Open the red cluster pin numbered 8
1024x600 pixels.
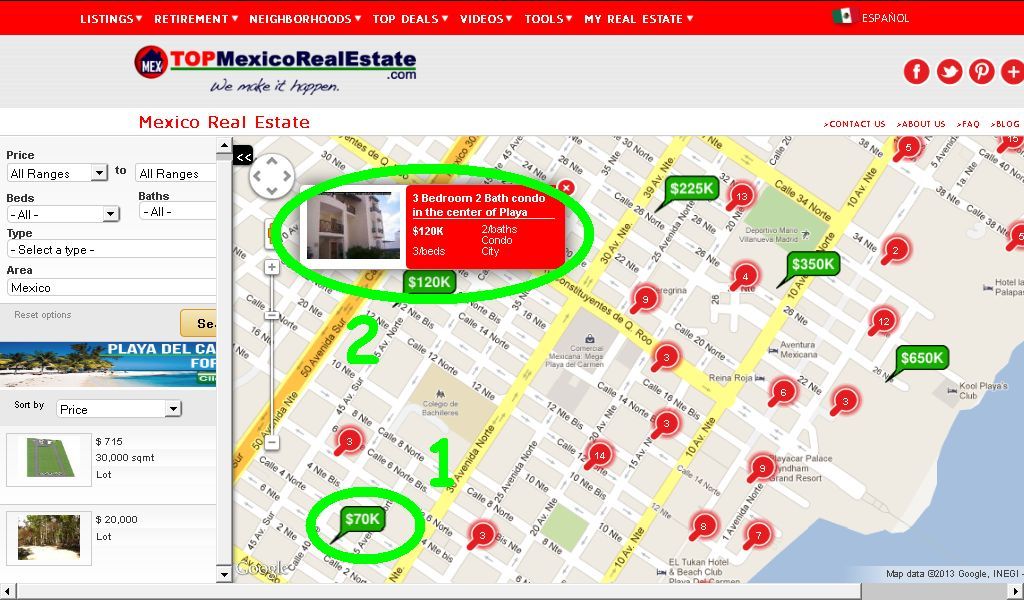click(x=703, y=526)
